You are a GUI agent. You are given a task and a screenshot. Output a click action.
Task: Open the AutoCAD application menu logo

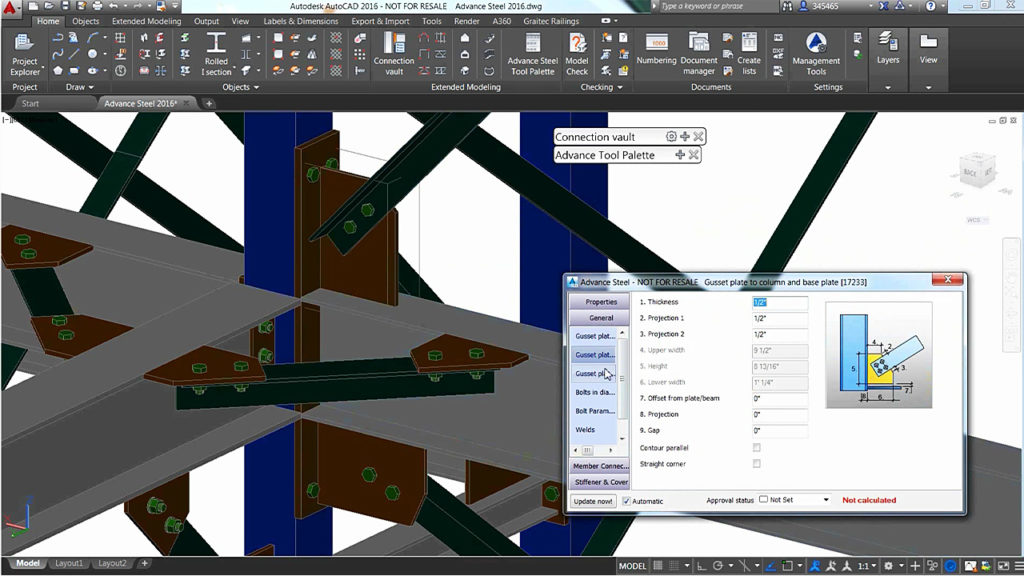[10, 8]
